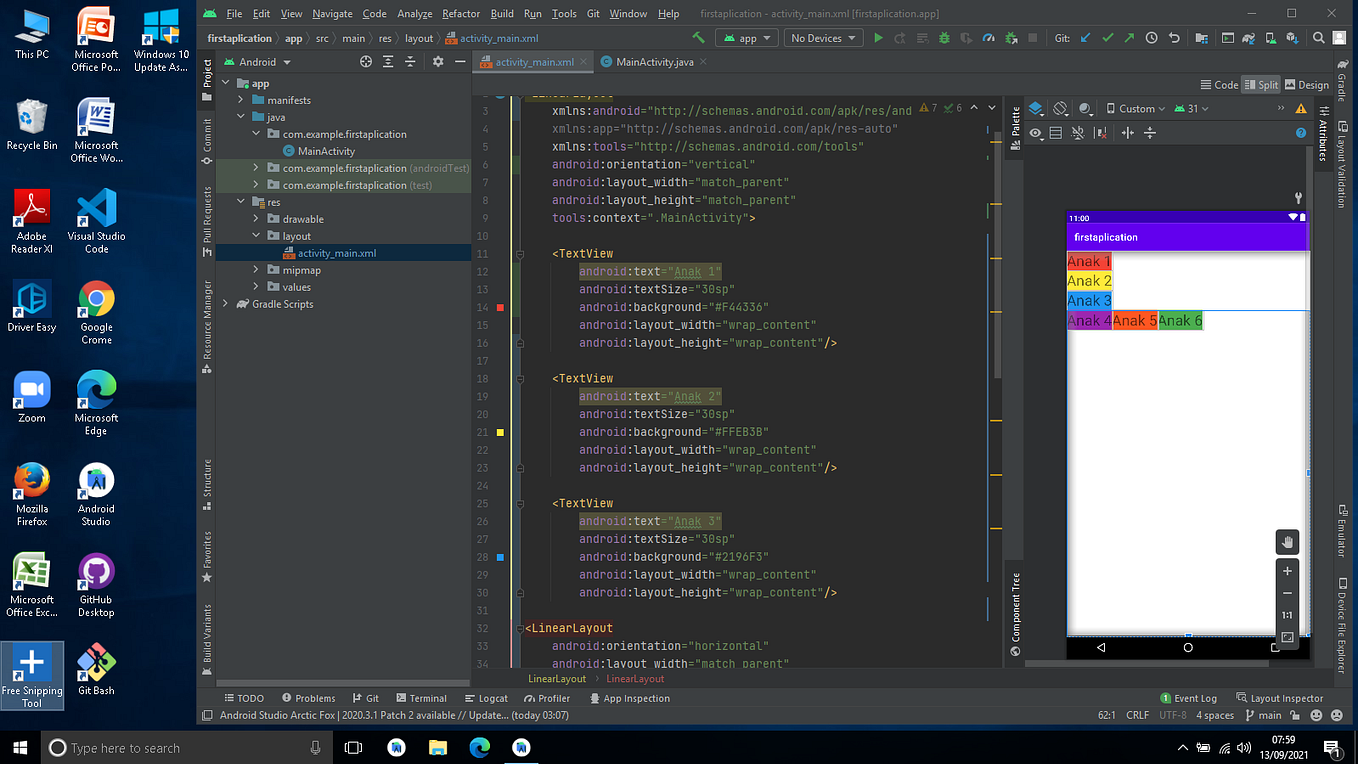
Task: Toggle orientation in the layout preview toolbar
Action: (1061, 108)
